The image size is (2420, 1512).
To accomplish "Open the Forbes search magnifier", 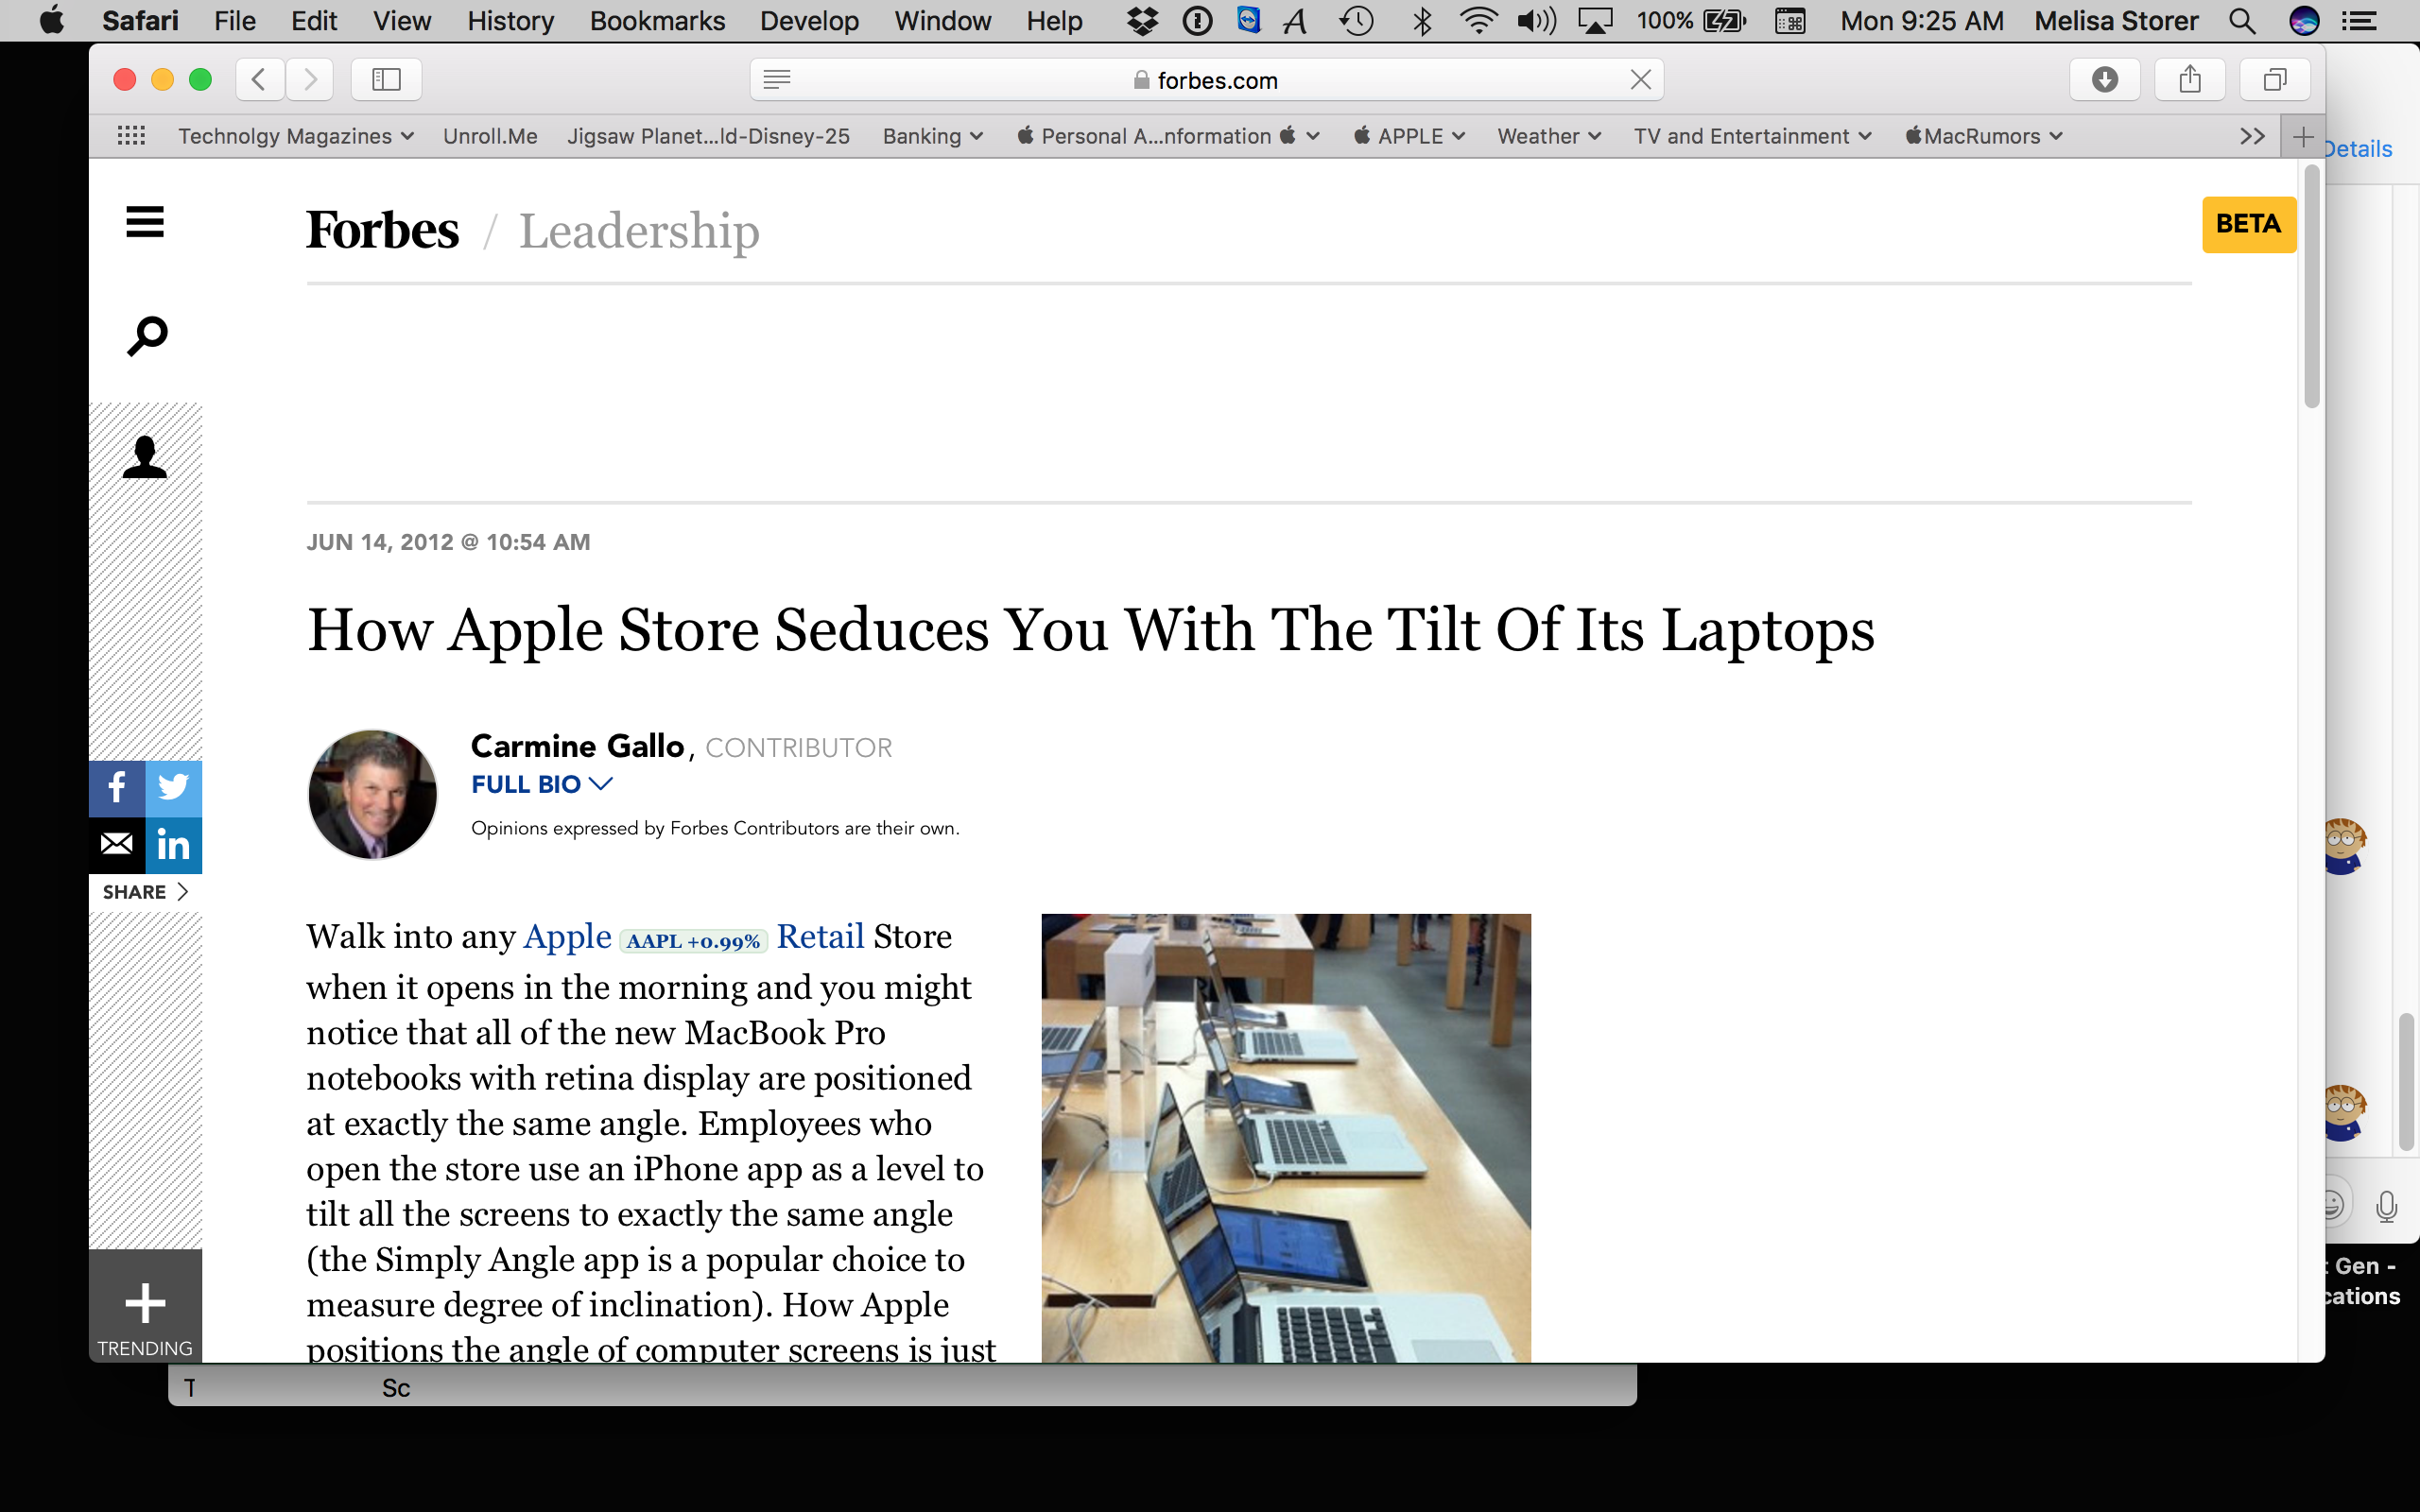I will pos(147,336).
